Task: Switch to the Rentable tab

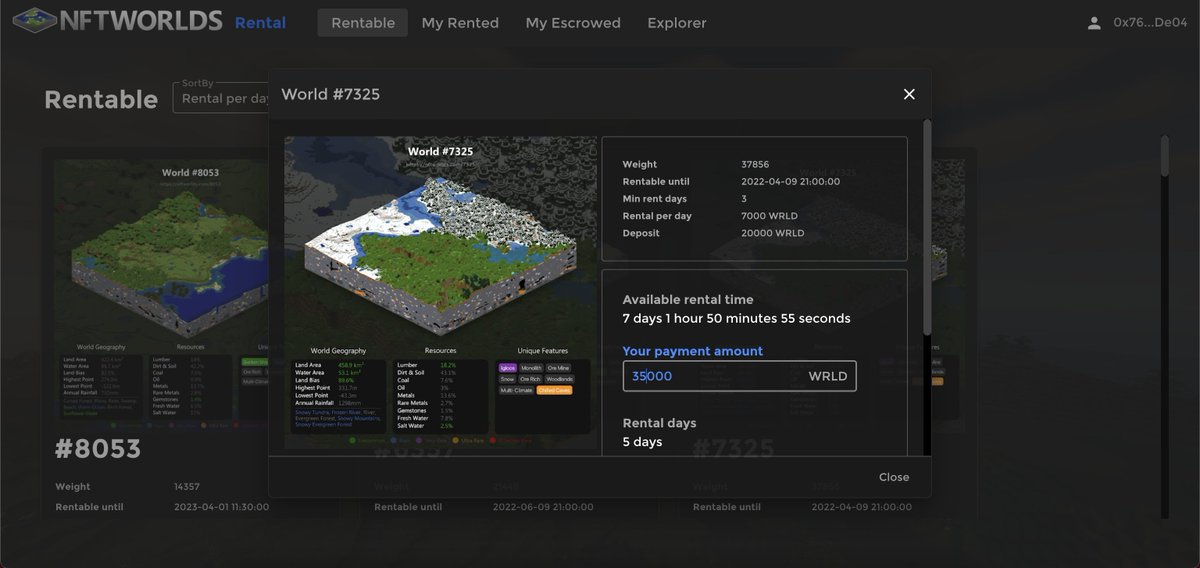Action: tap(363, 22)
